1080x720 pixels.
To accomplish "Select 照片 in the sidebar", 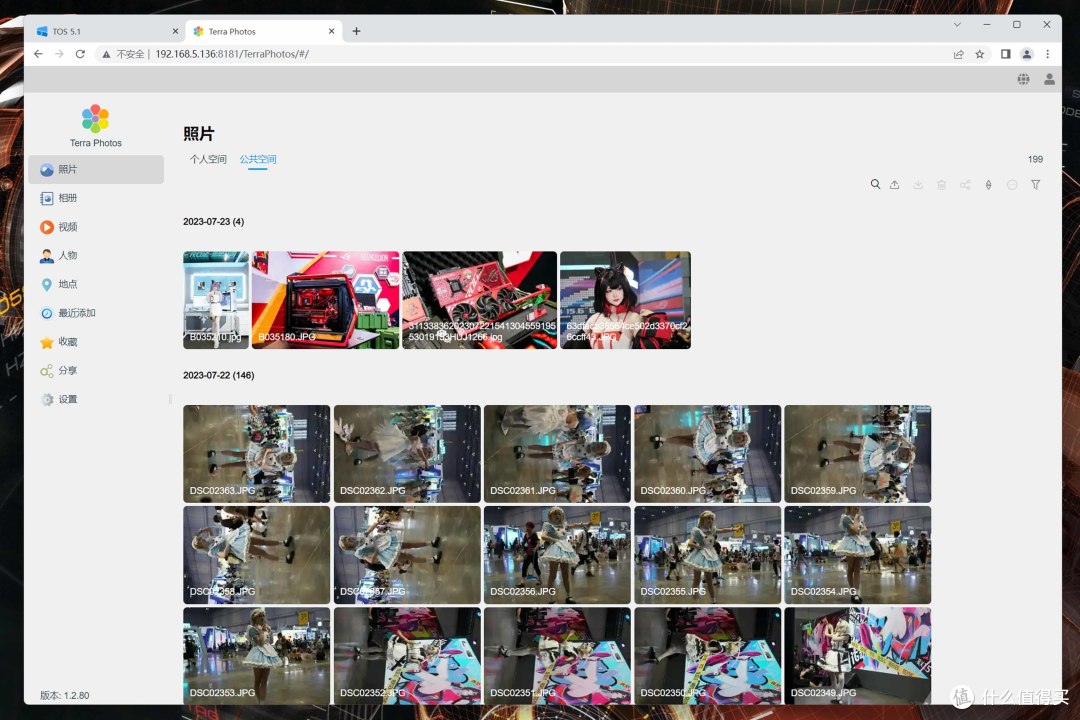I will pyautogui.click(x=96, y=169).
